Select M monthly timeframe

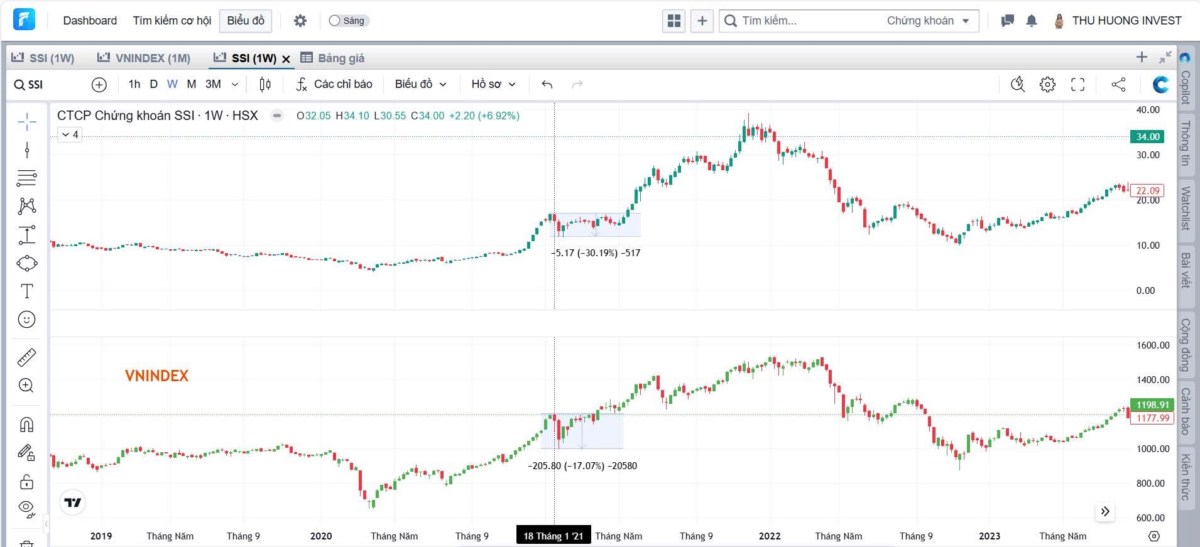click(x=191, y=84)
